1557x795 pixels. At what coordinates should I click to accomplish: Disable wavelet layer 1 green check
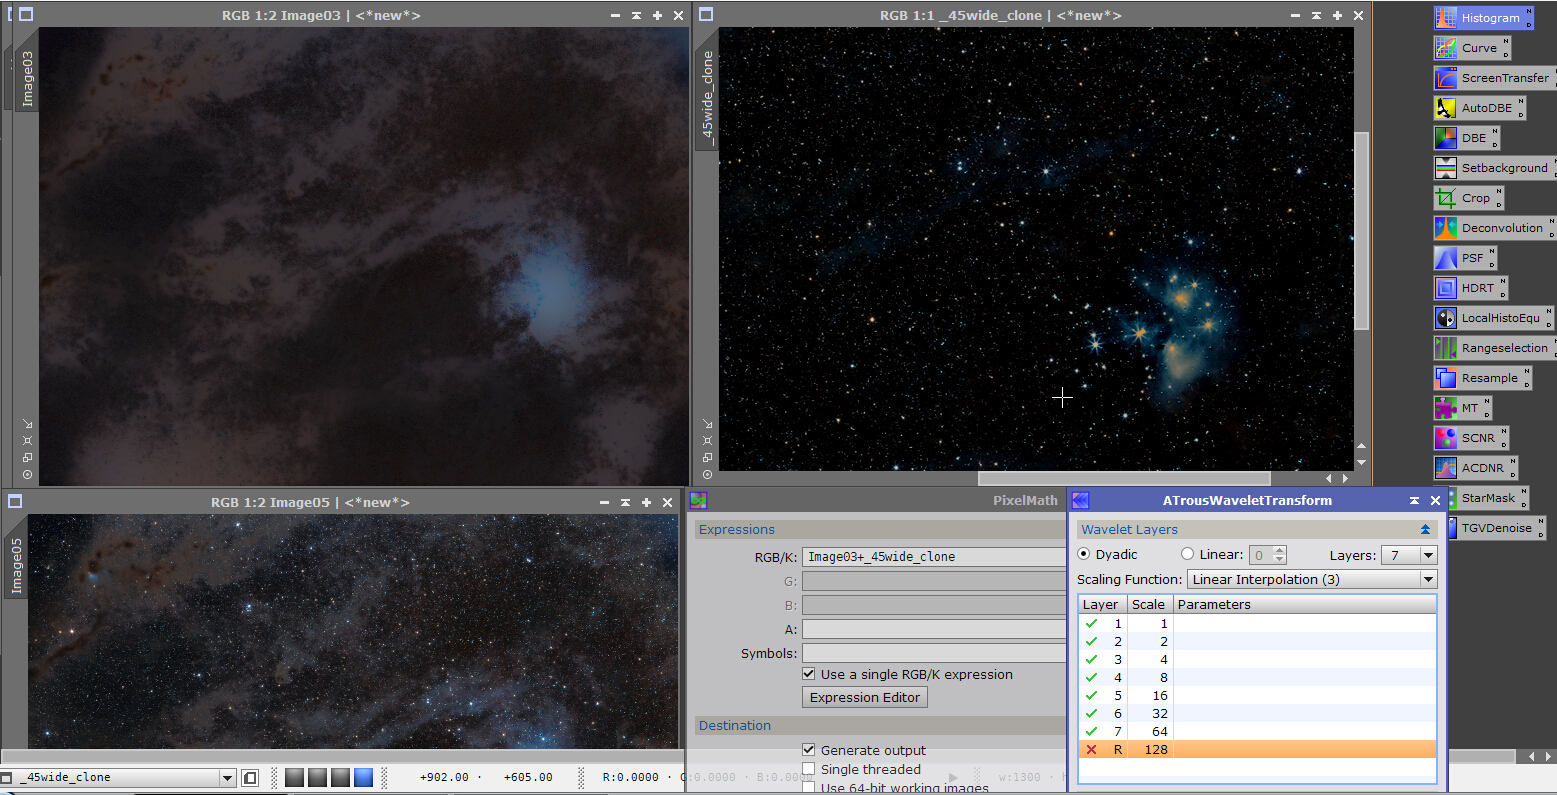point(1092,623)
